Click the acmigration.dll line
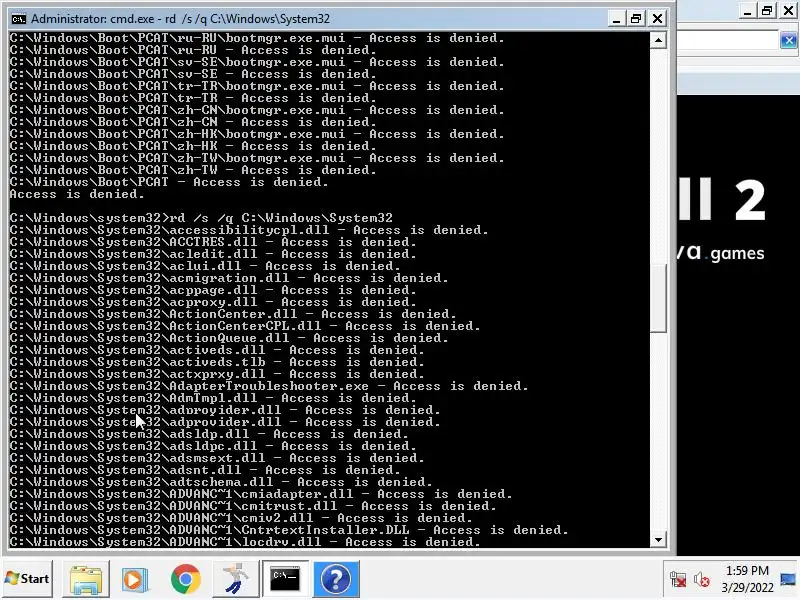The height and width of the screenshot is (600, 800). [x=229, y=278]
